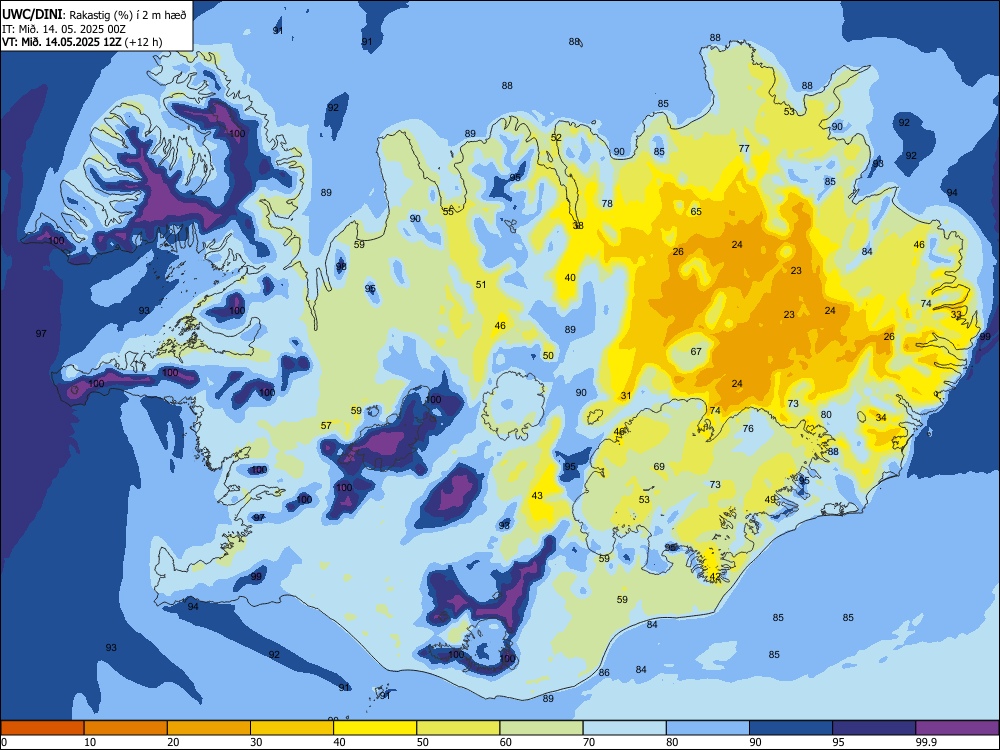This screenshot has width=1000, height=750.
Task: Click the 10 legend tick label
Action: [x=90, y=742]
